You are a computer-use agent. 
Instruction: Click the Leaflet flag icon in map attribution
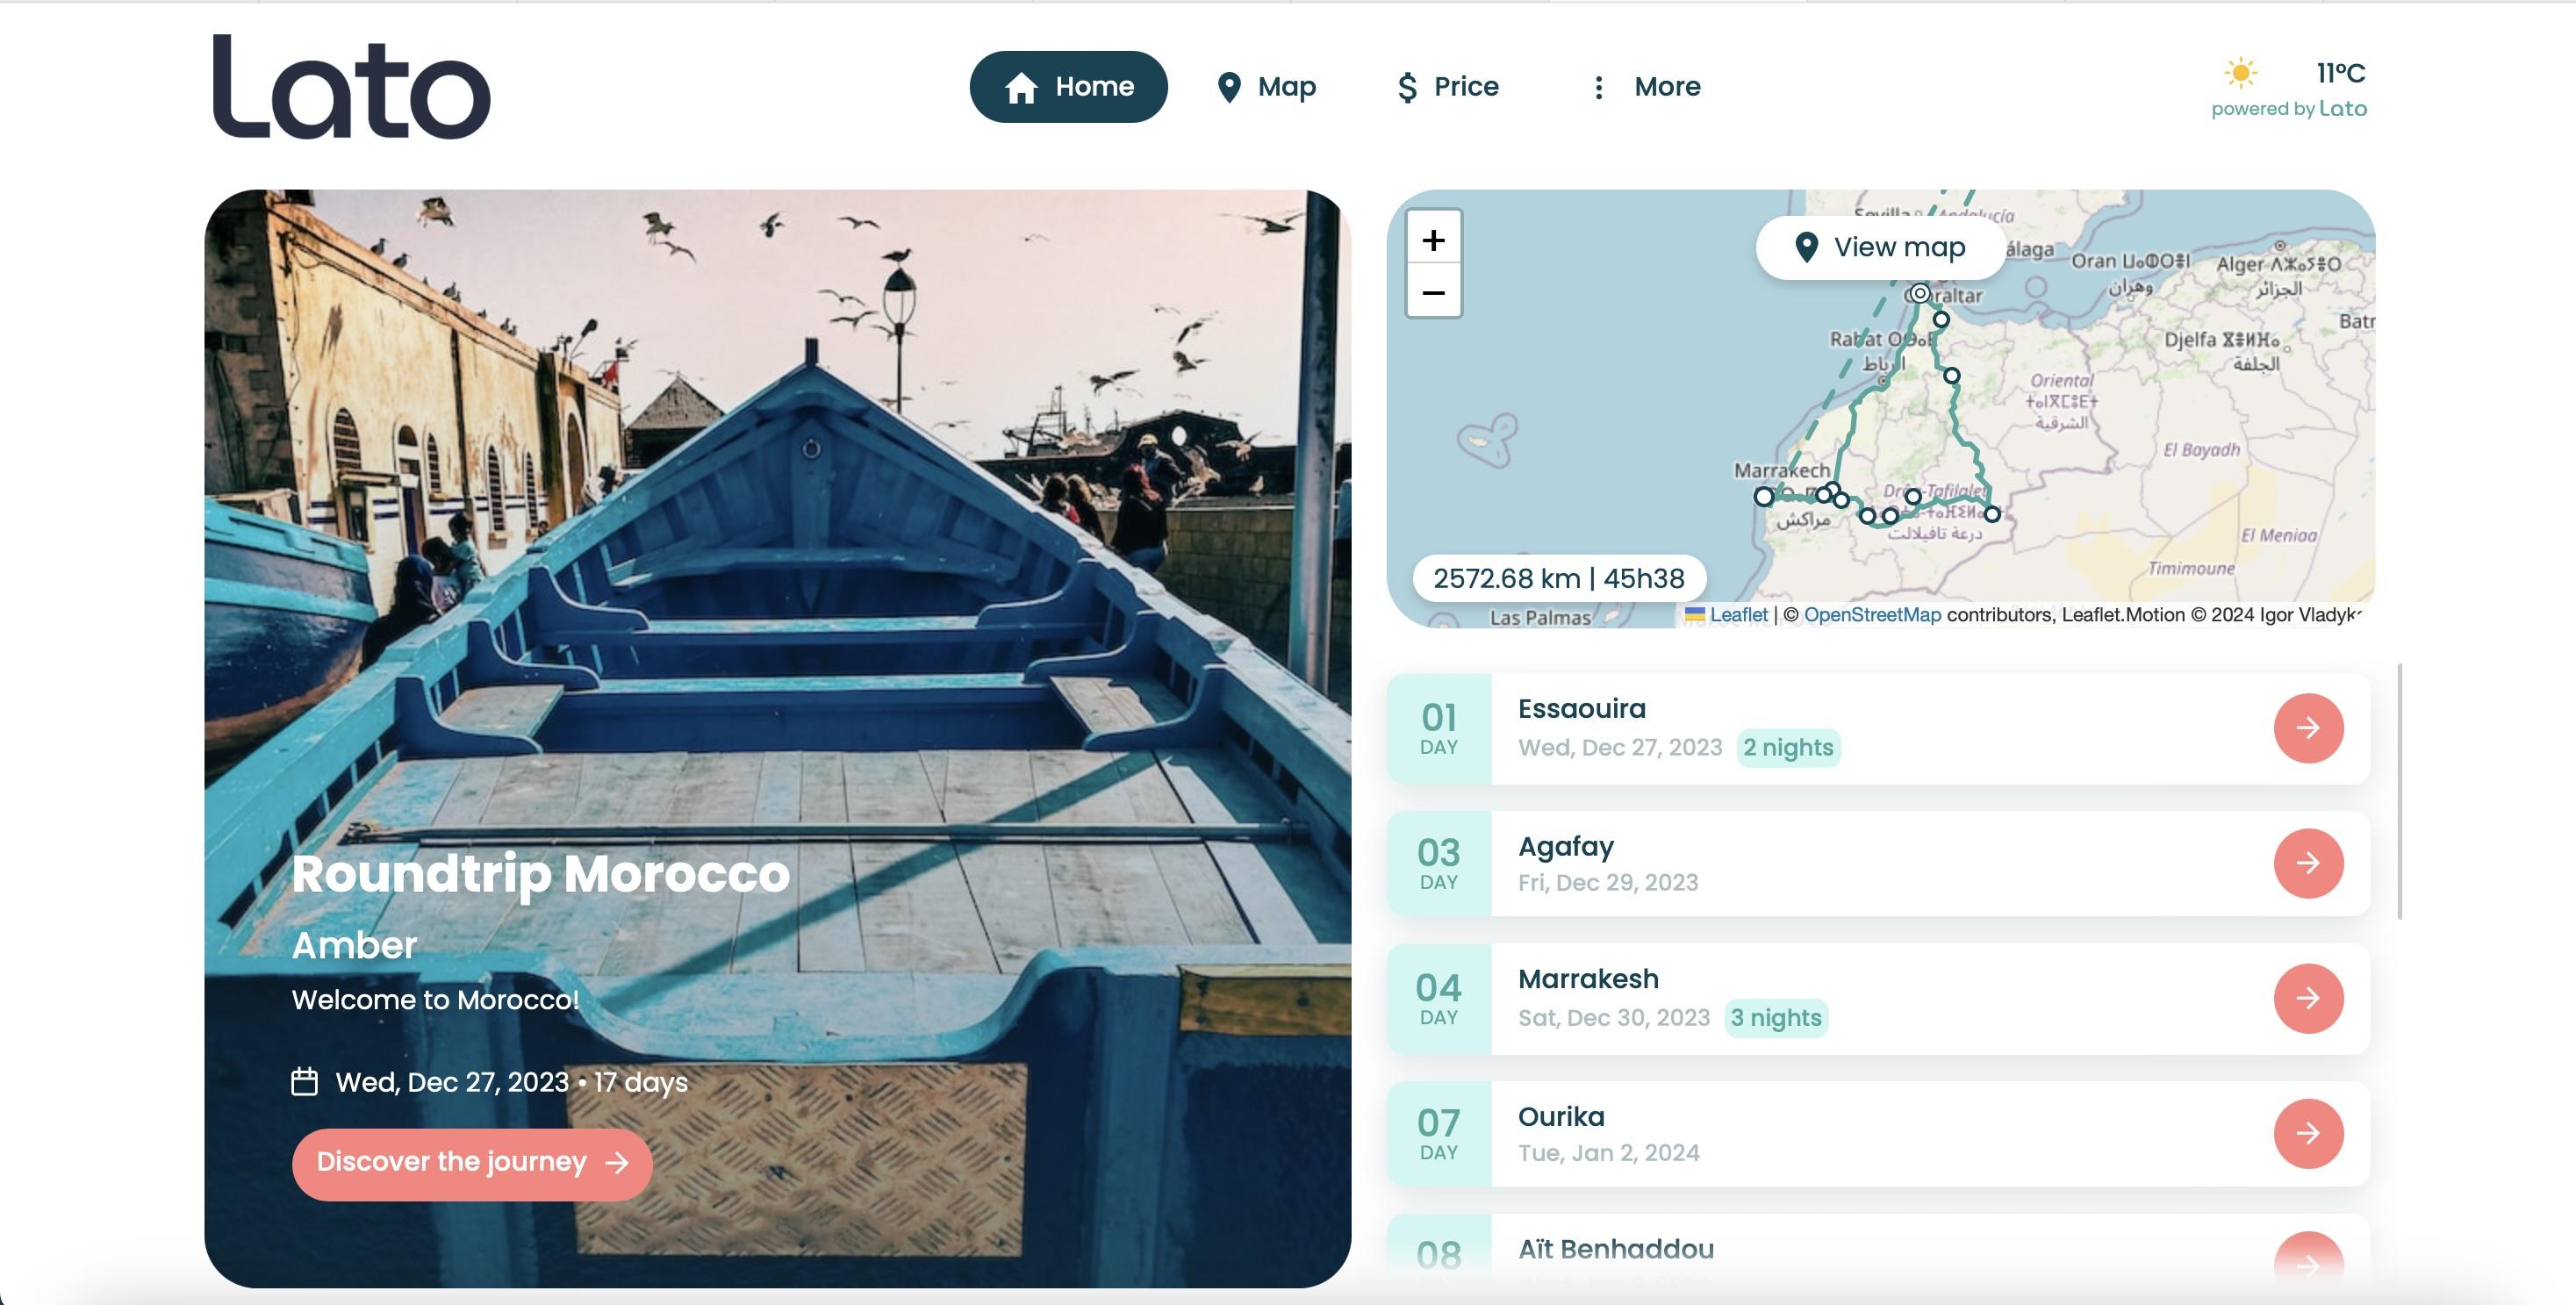(x=1694, y=614)
